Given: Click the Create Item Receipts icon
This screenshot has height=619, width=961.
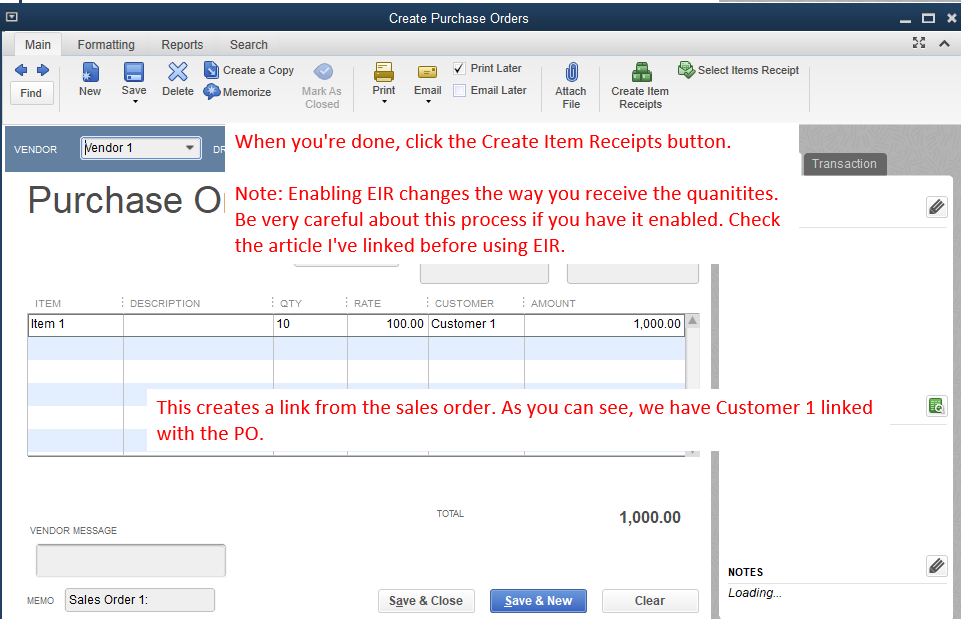Looking at the screenshot, I should click(x=639, y=83).
